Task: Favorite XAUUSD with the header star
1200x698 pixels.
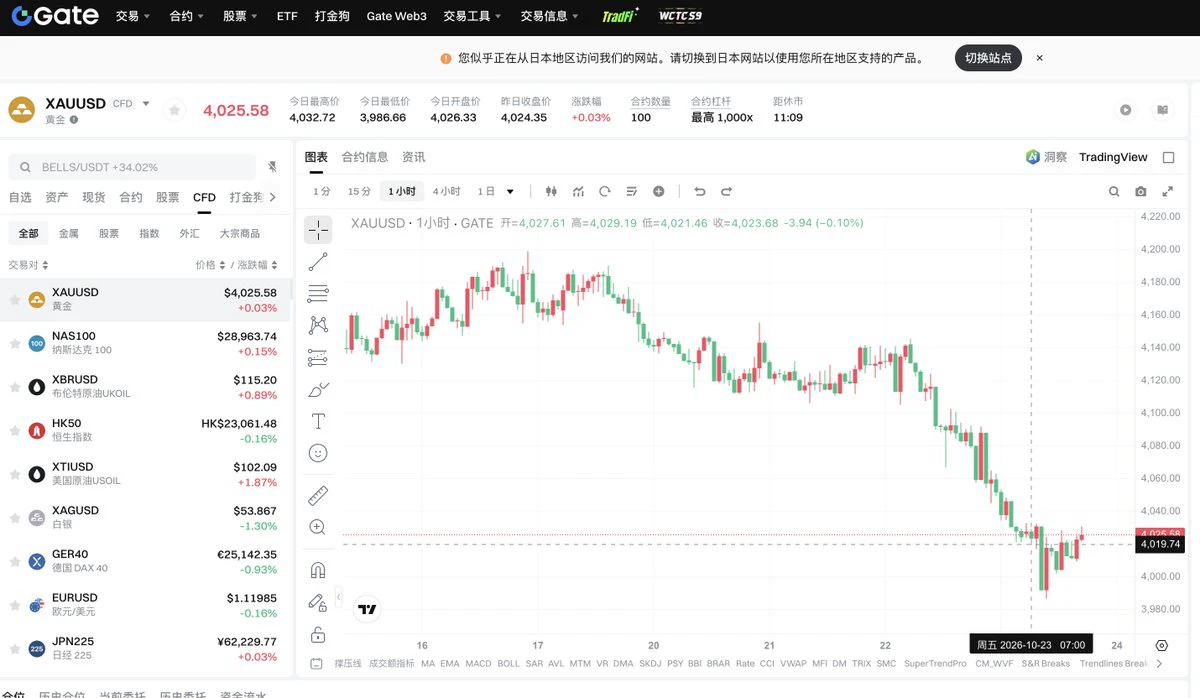Action: coord(175,110)
